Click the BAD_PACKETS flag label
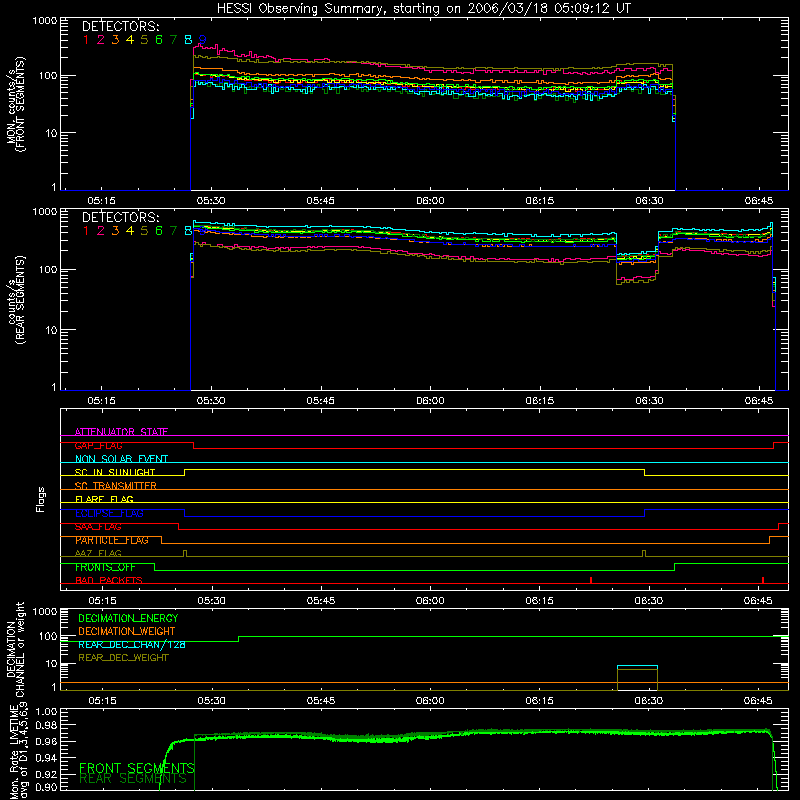 109,580
